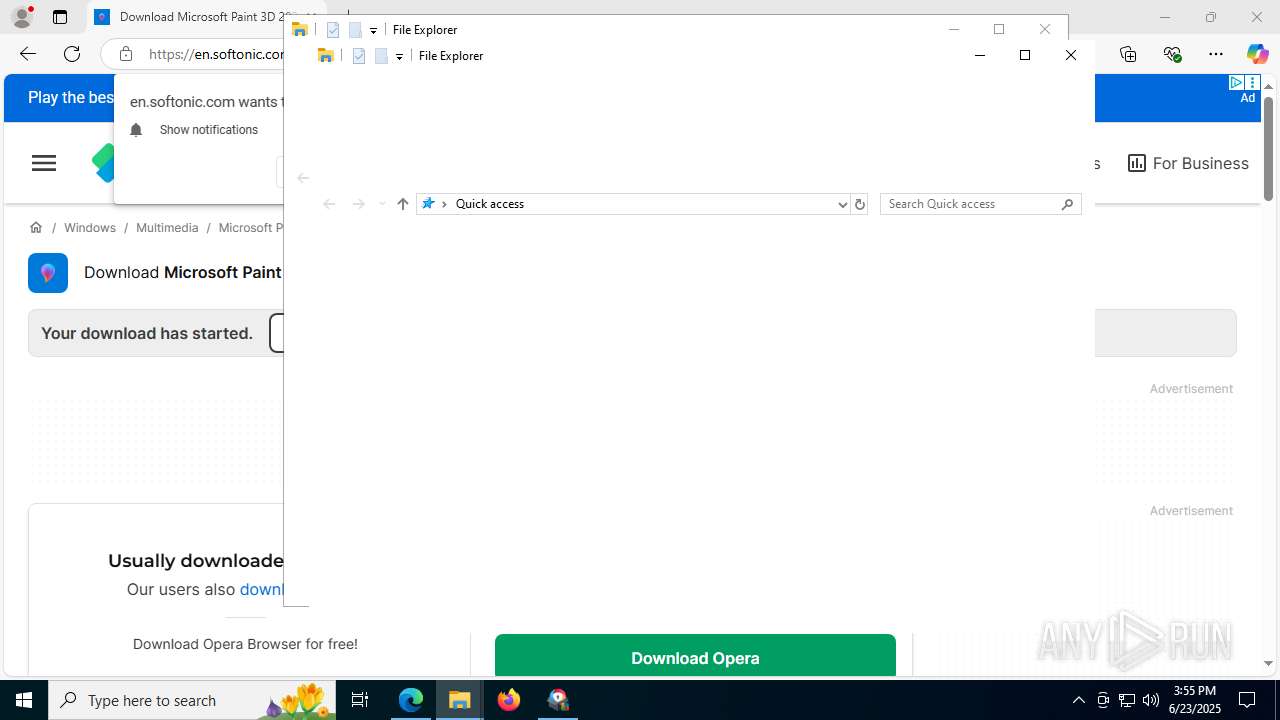This screenshot has height=720, width=1280.
Task: Click the page scrollbar down arrow
Action: [1268, 664]
